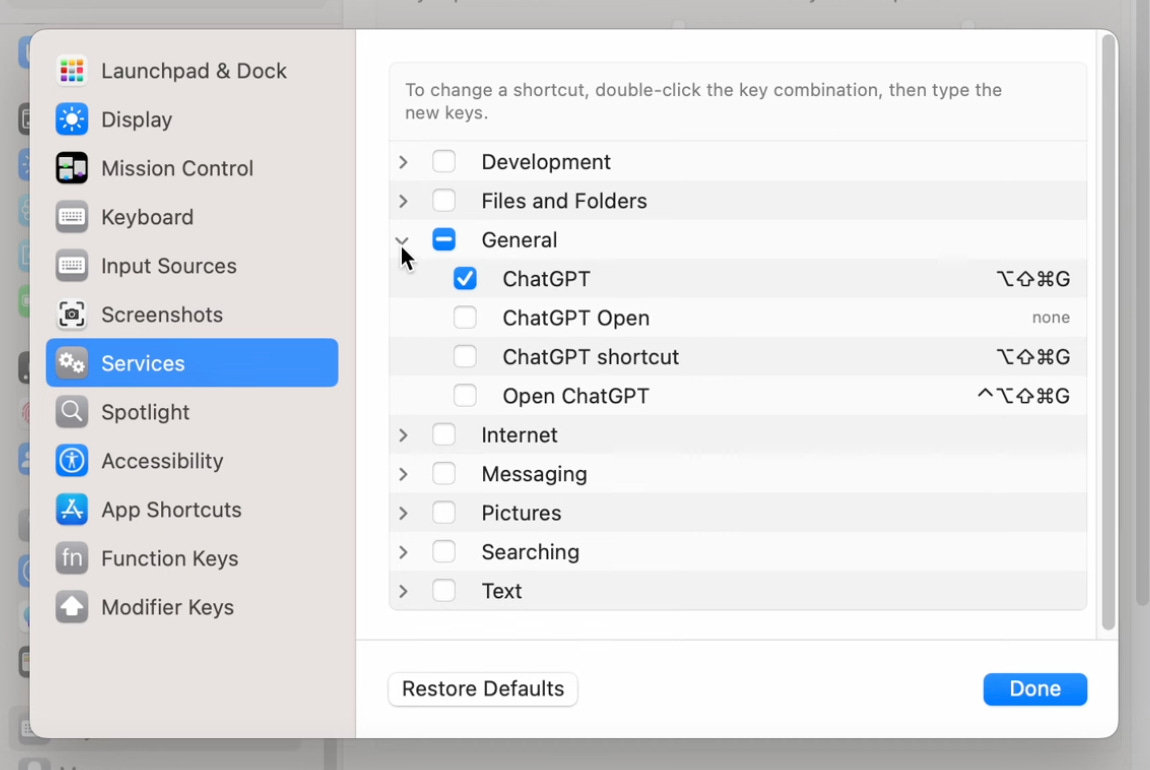This screenshot has height=770, width=1150.
Task: Click the Mission Control icon
Action: click(x=71, y=168)
